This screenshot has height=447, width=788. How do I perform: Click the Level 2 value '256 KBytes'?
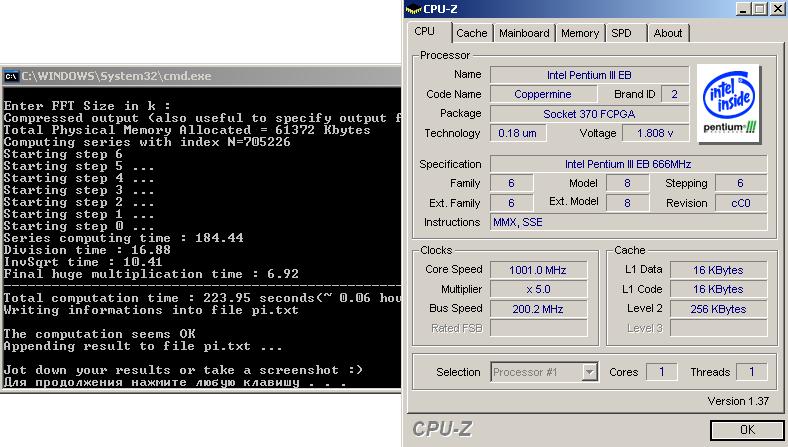[718, 309]
